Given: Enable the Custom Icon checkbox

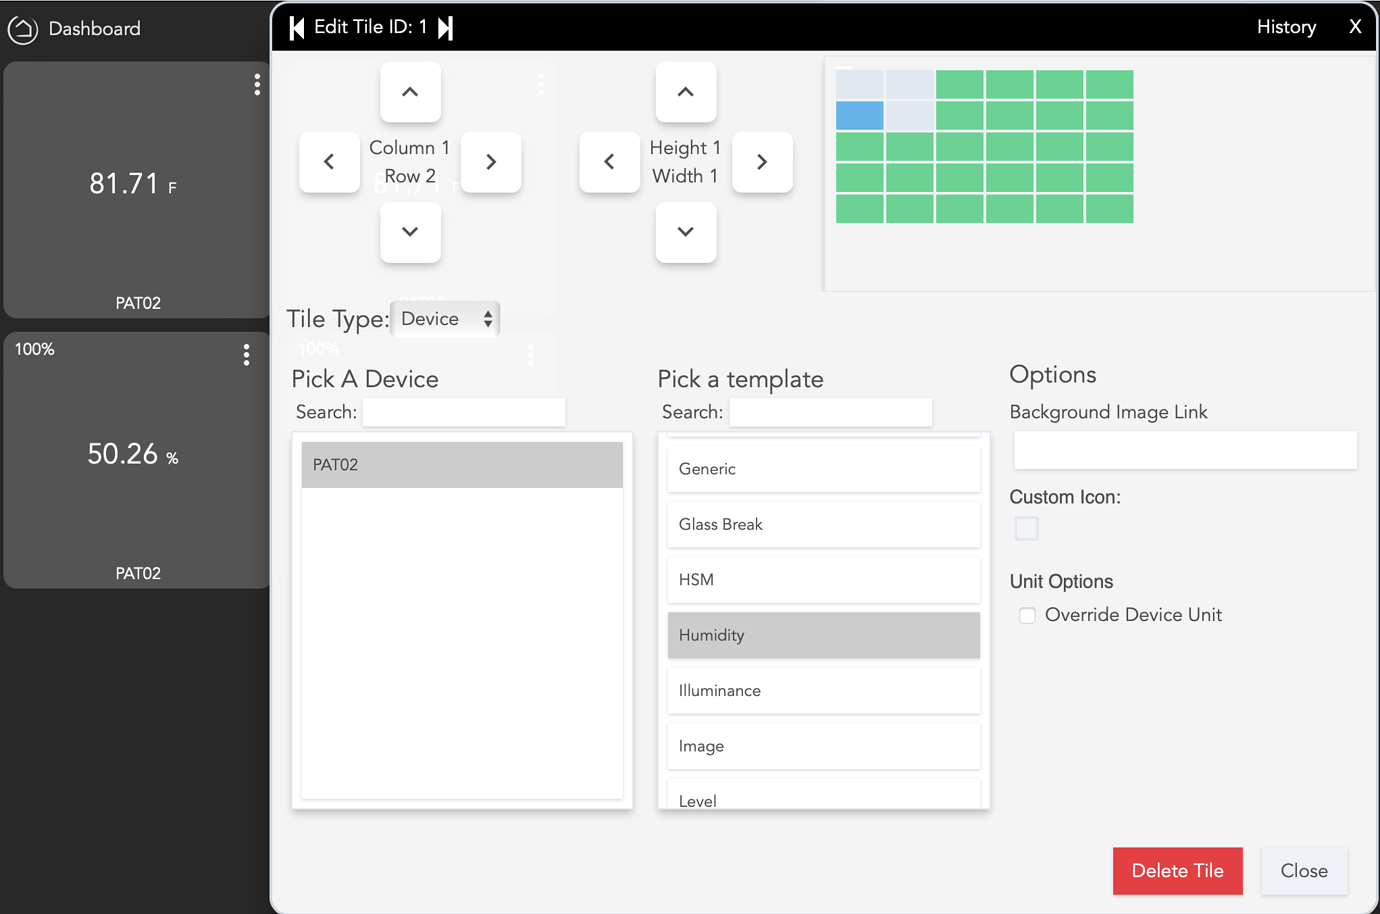Looking at the screenshot, I should click(x=1026, y=528).
